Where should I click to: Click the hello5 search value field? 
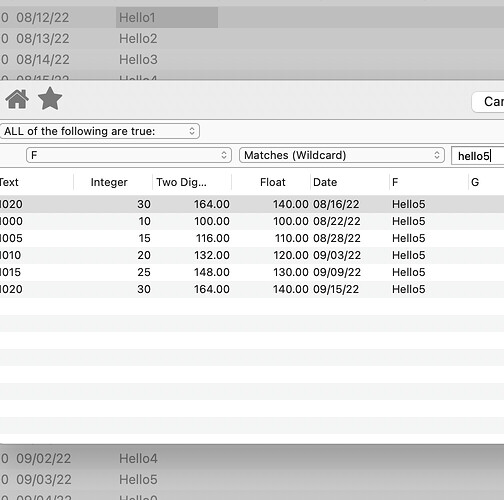pyautogui.click(x=478, y=156)
